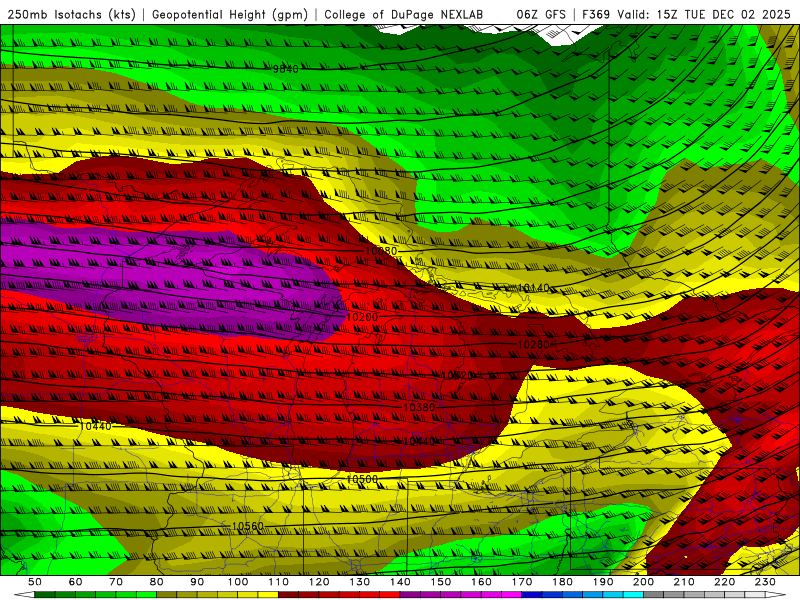Click the bright cyan swatch before 200
800x600 pixels.
633,595
